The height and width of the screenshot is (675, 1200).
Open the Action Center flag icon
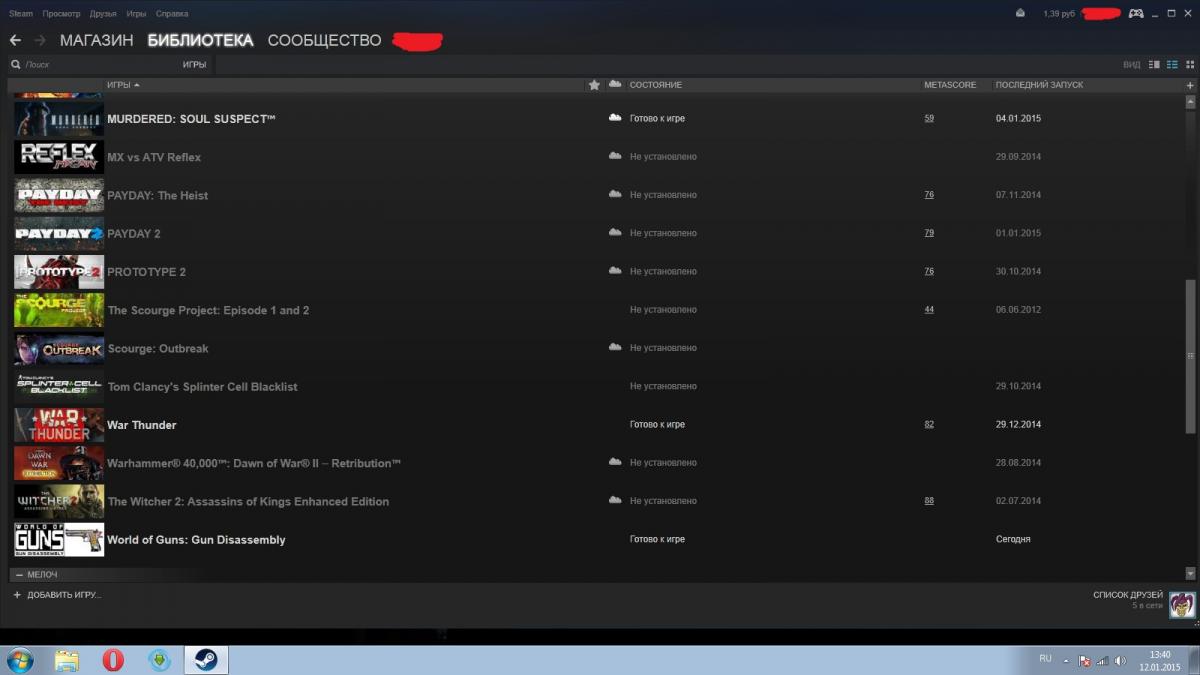pos(1083,661)
